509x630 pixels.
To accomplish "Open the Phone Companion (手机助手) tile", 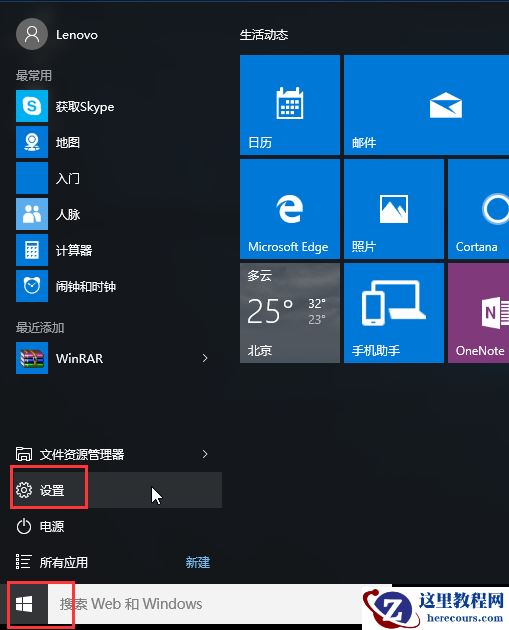I will pos(394,313).
